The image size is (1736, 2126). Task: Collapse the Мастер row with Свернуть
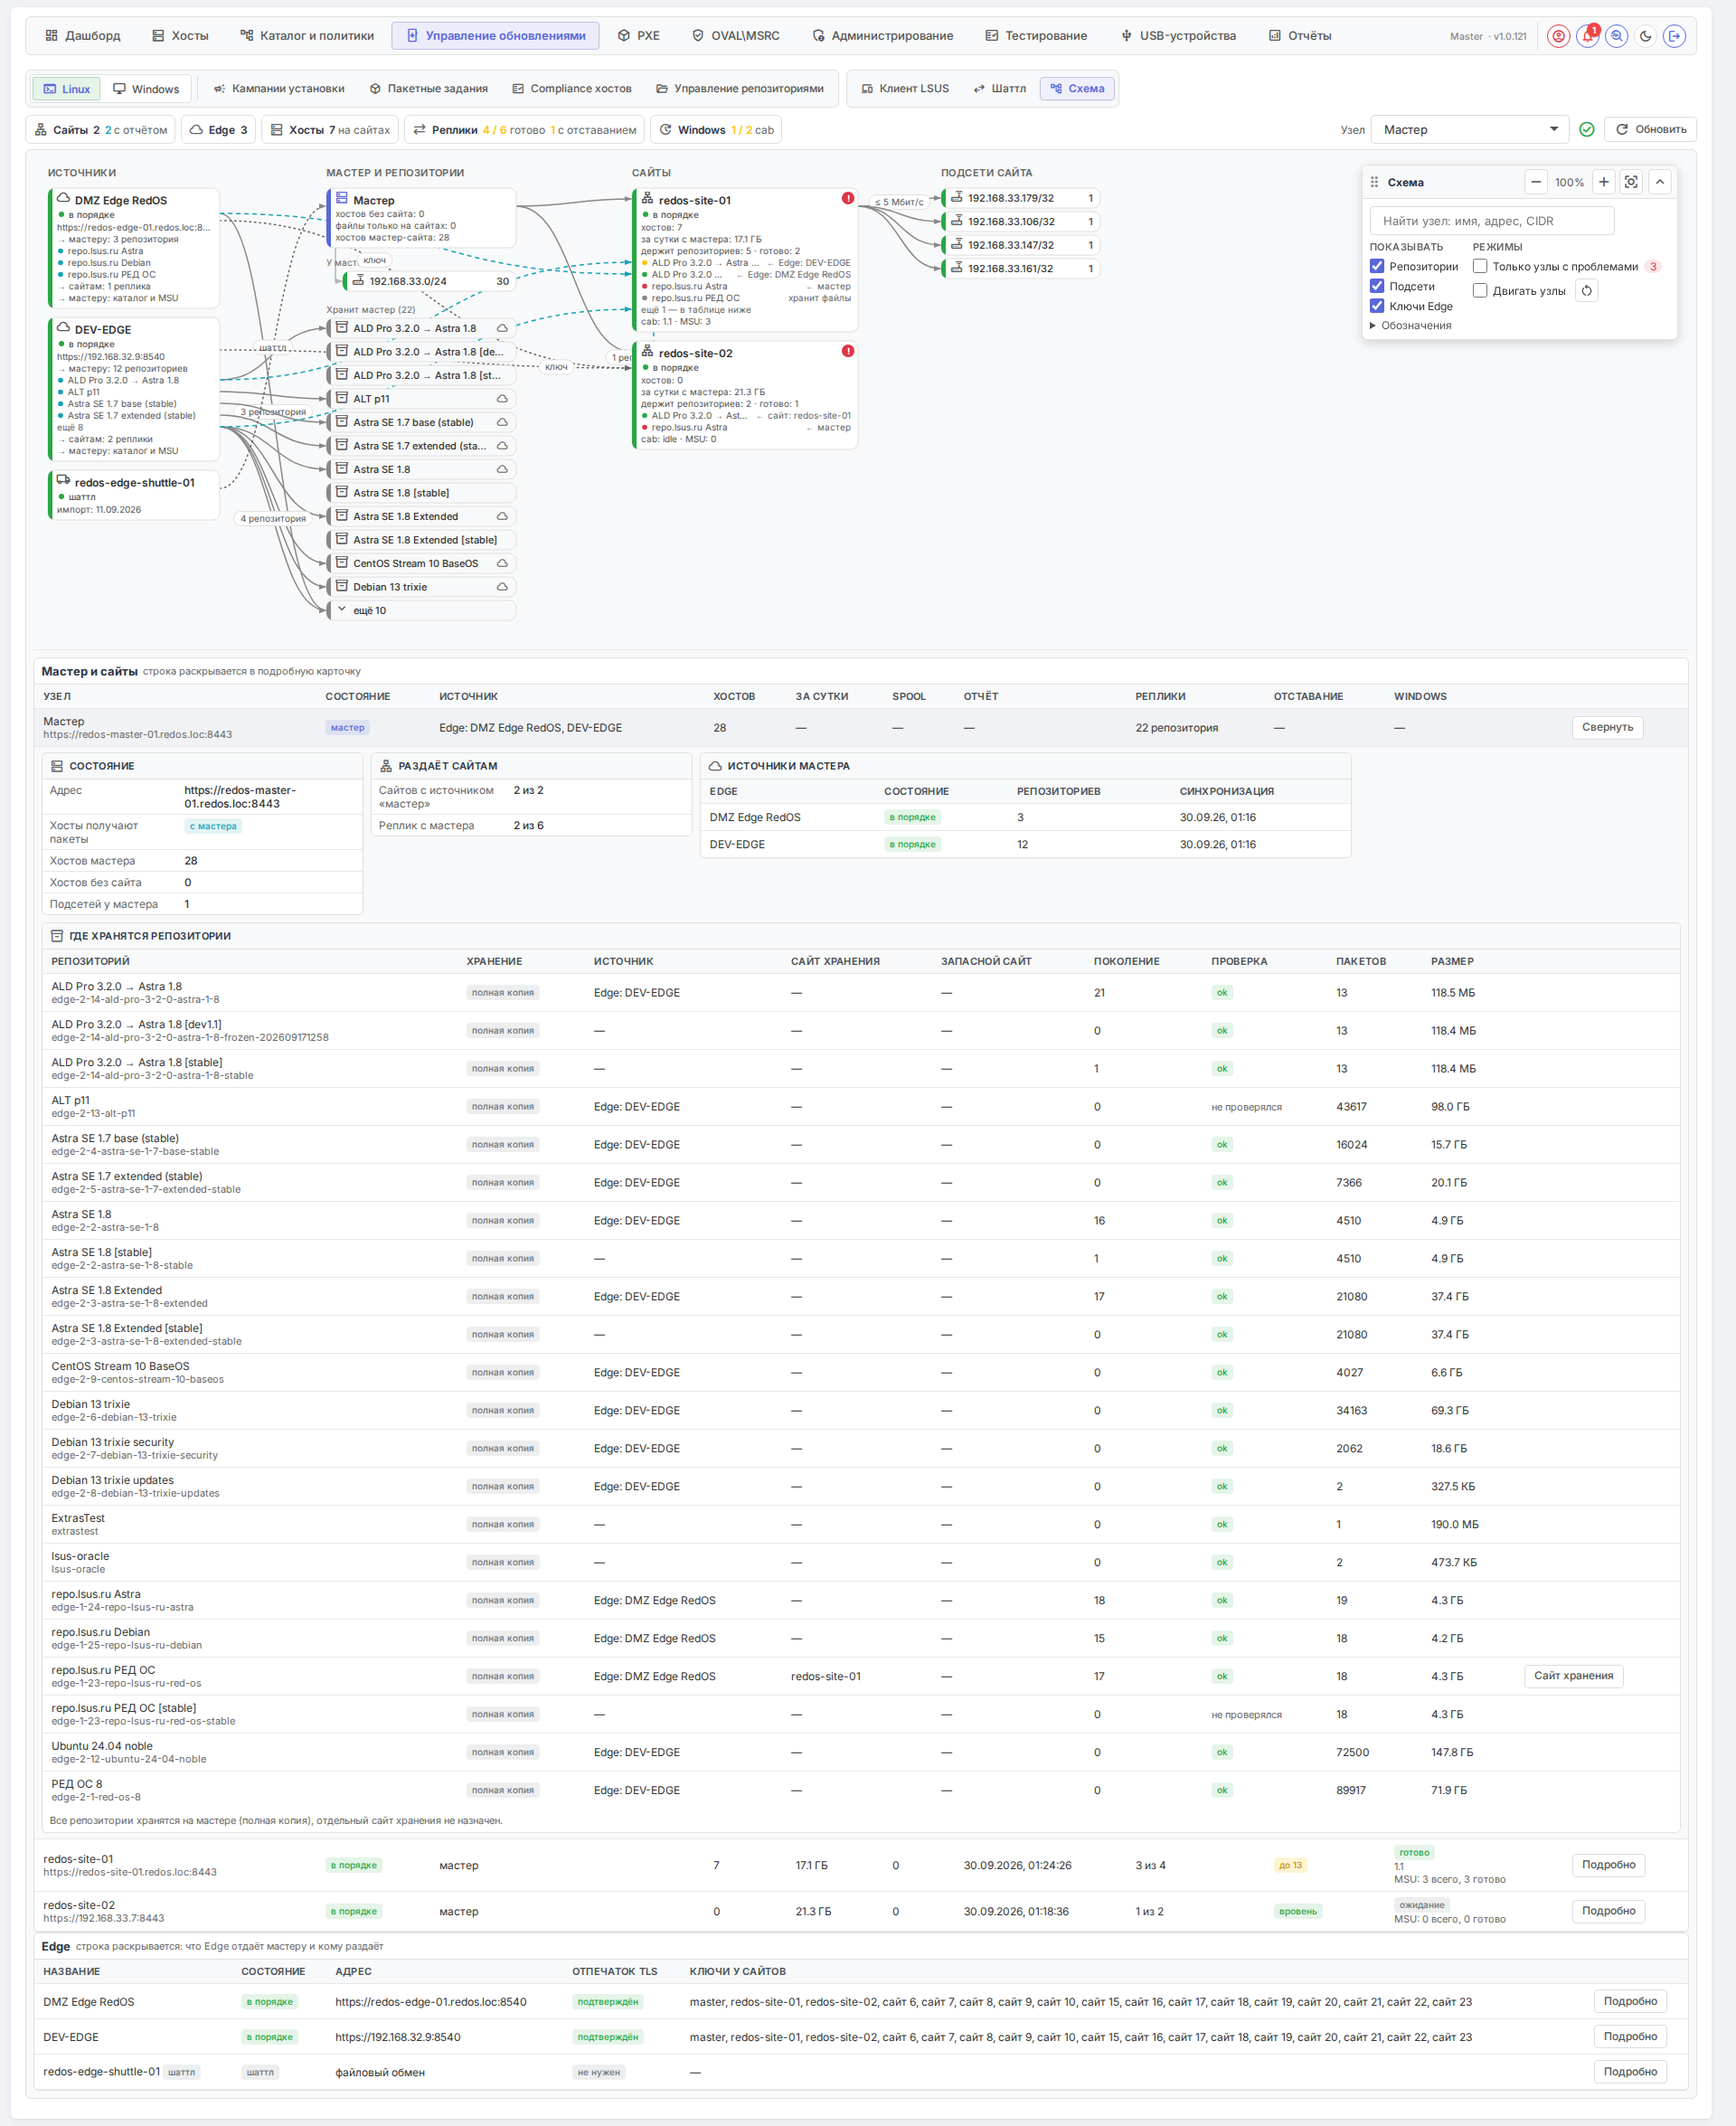point(1607,727)
